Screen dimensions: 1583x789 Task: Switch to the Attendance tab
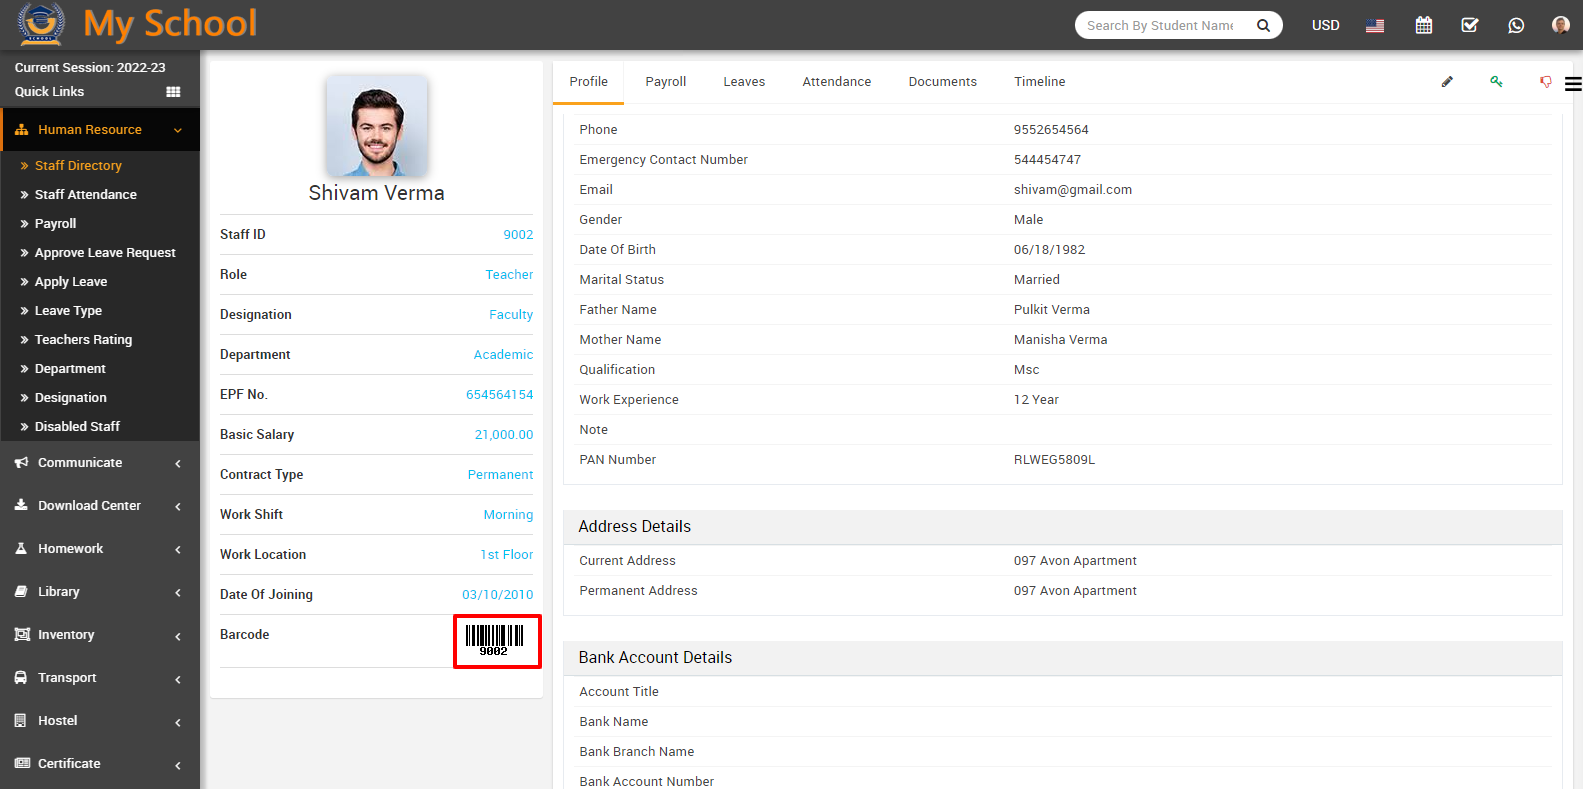(x=836, y=82)
